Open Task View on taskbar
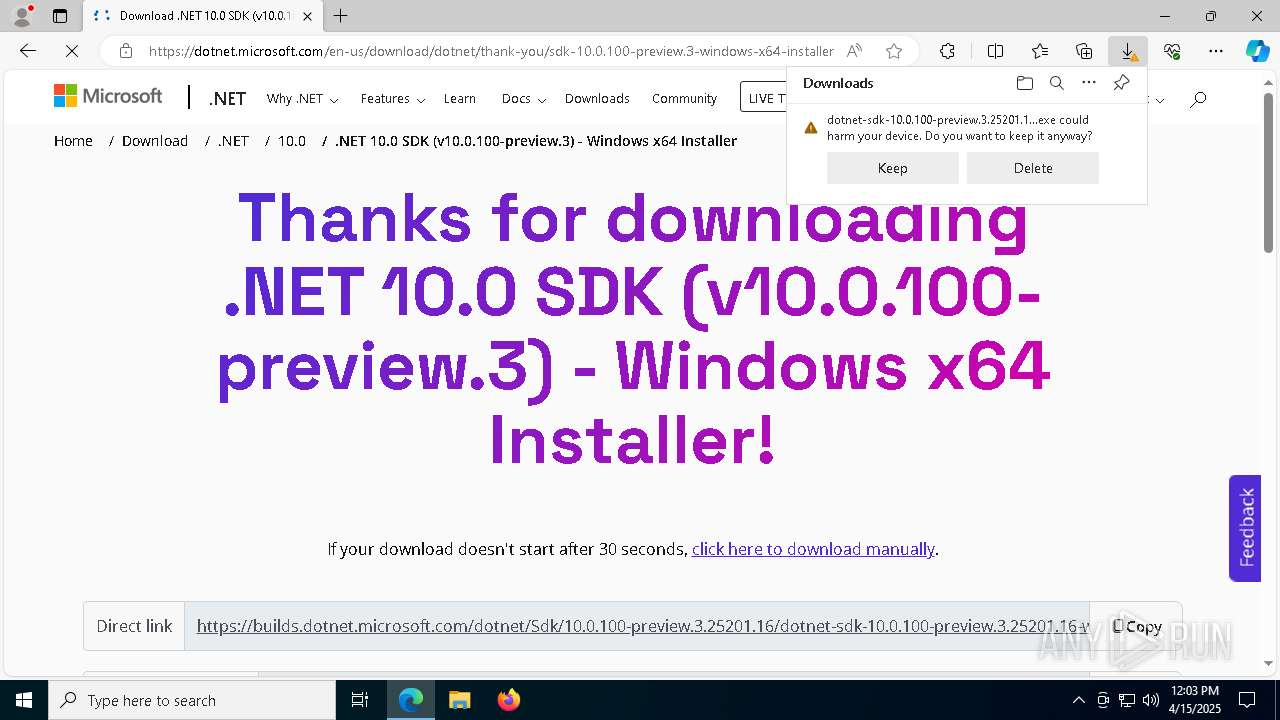Viewport: 1280px width, 720px height. point(360,700)
